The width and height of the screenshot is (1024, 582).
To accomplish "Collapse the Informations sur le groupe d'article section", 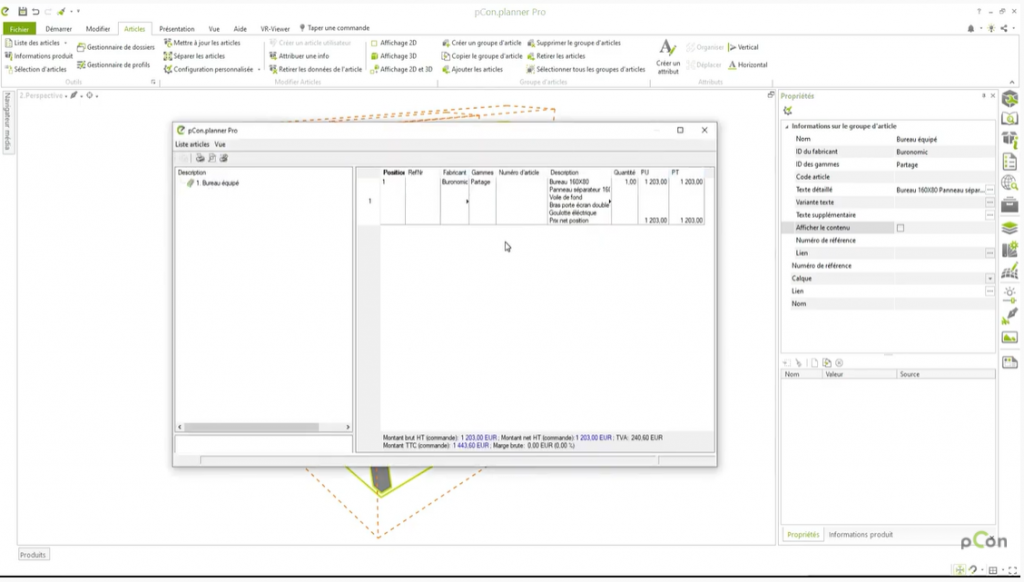I will tap(787, 127).
